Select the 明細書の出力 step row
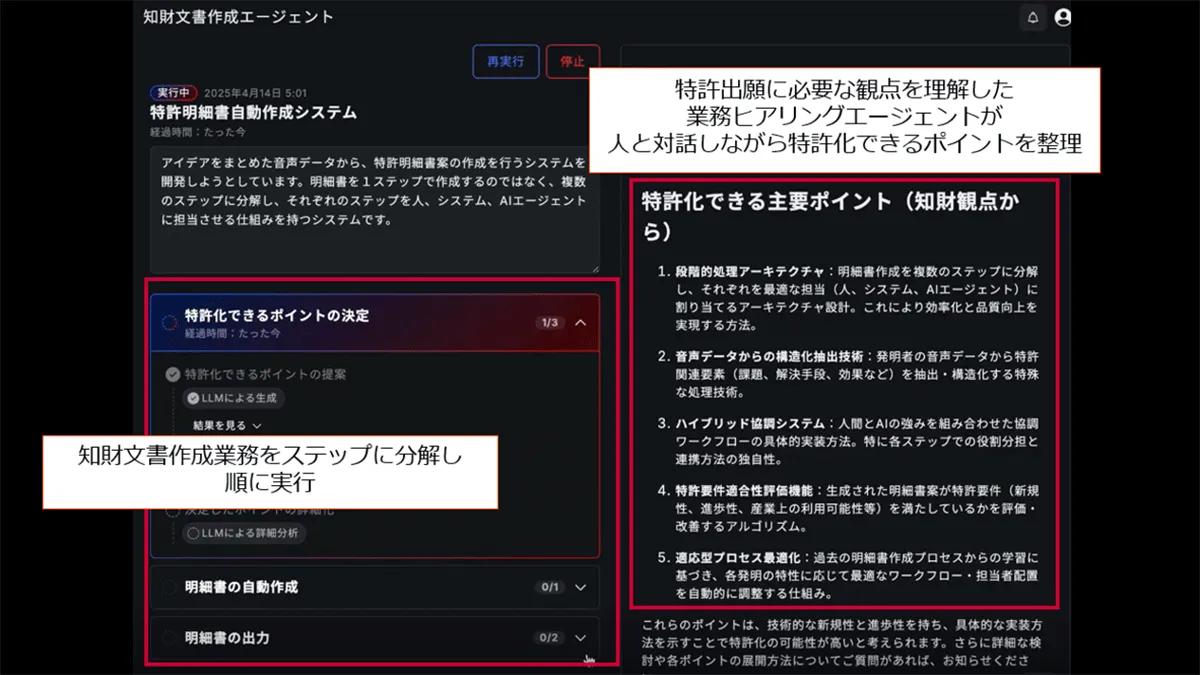 375,637
